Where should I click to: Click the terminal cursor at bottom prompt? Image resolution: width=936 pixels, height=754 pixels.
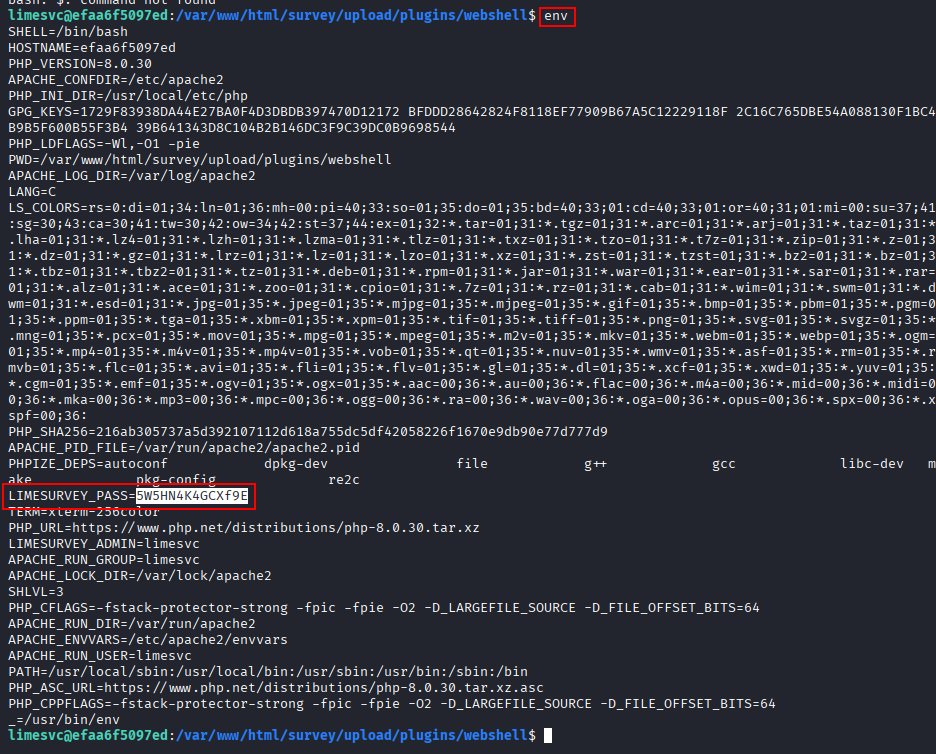[x=548, y=735]
